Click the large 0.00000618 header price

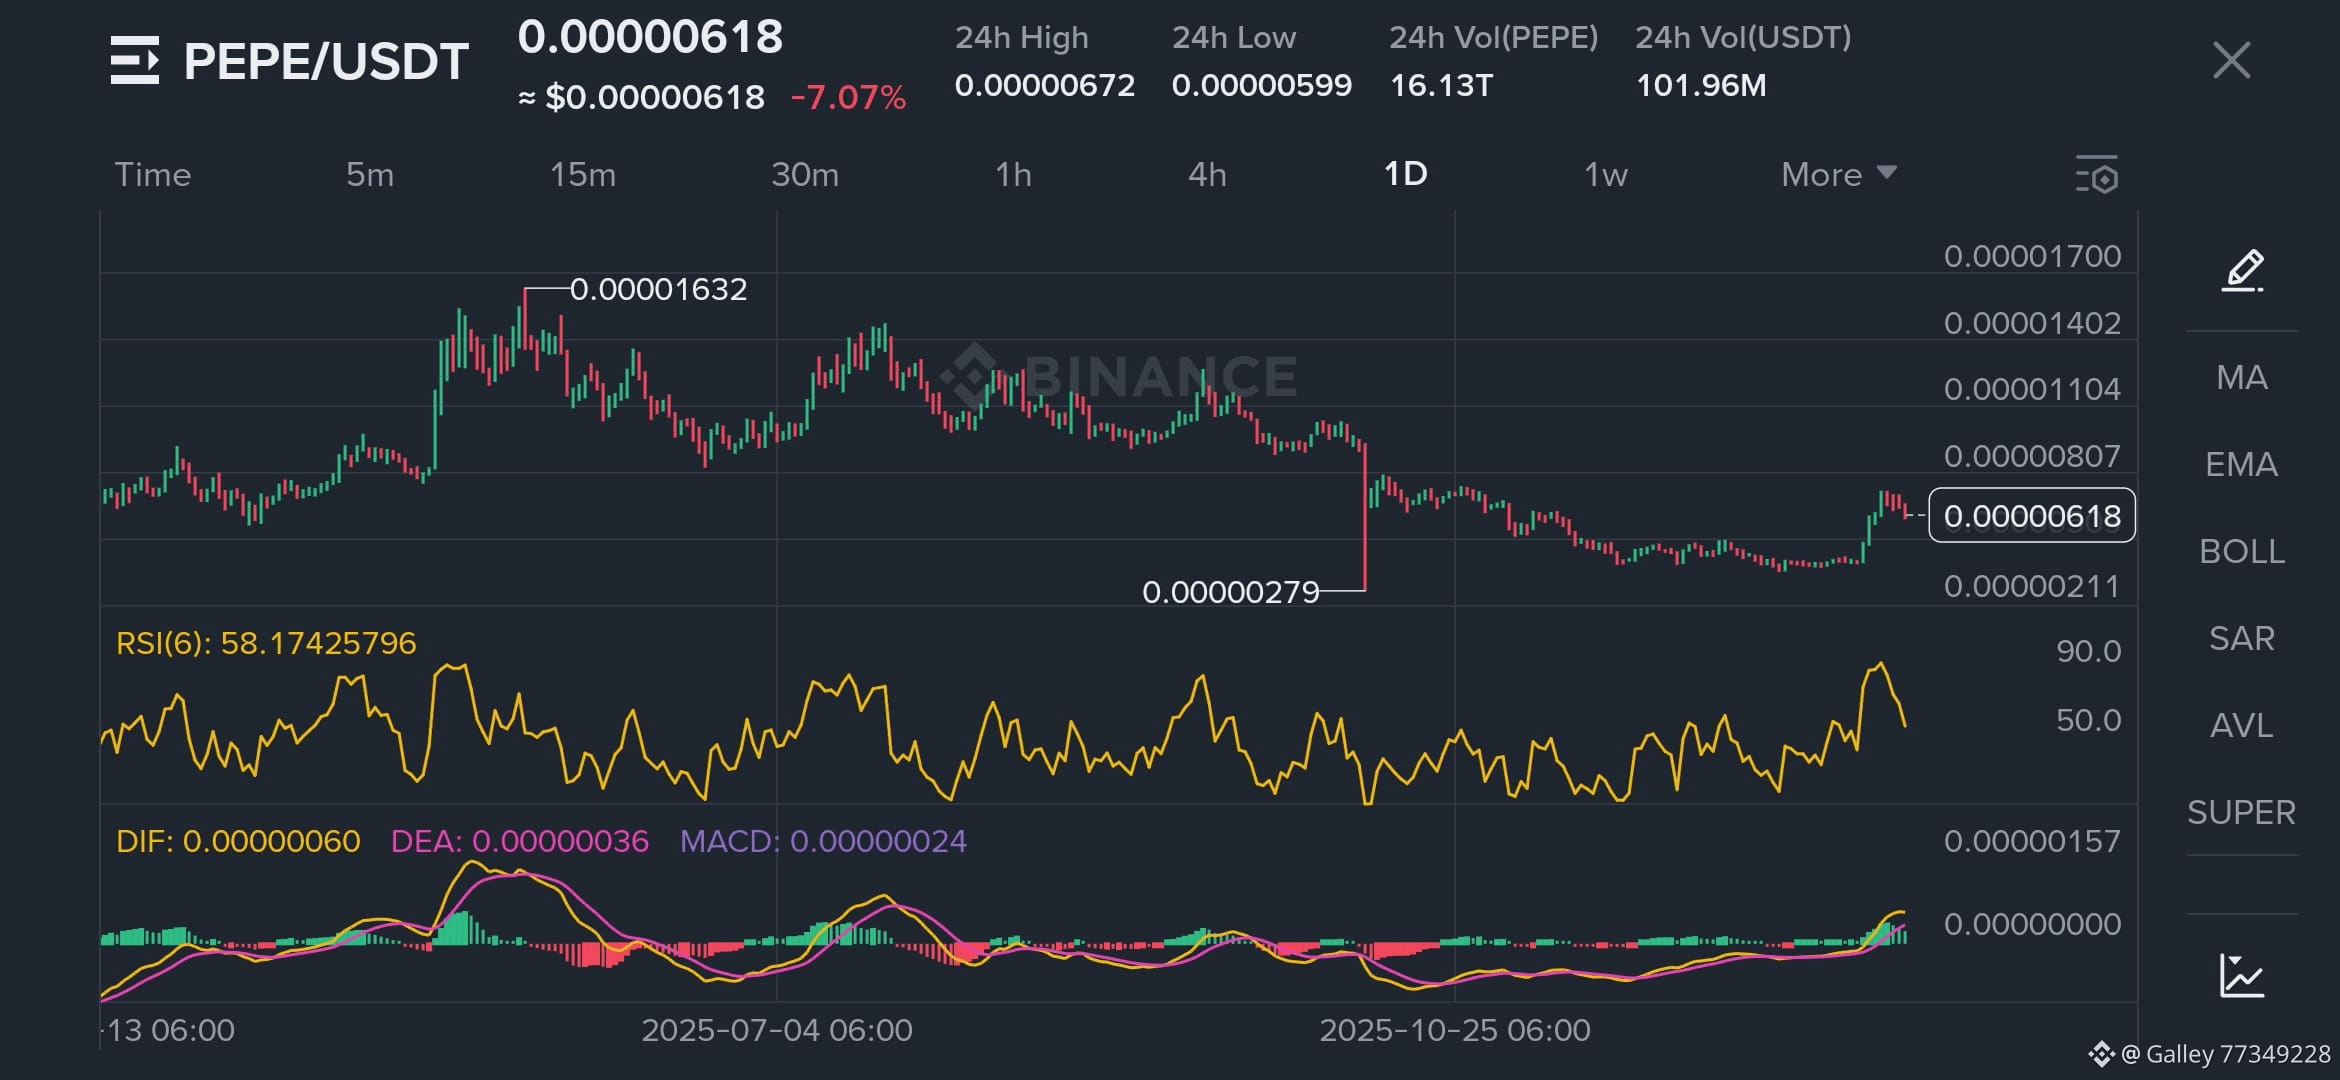650,37
